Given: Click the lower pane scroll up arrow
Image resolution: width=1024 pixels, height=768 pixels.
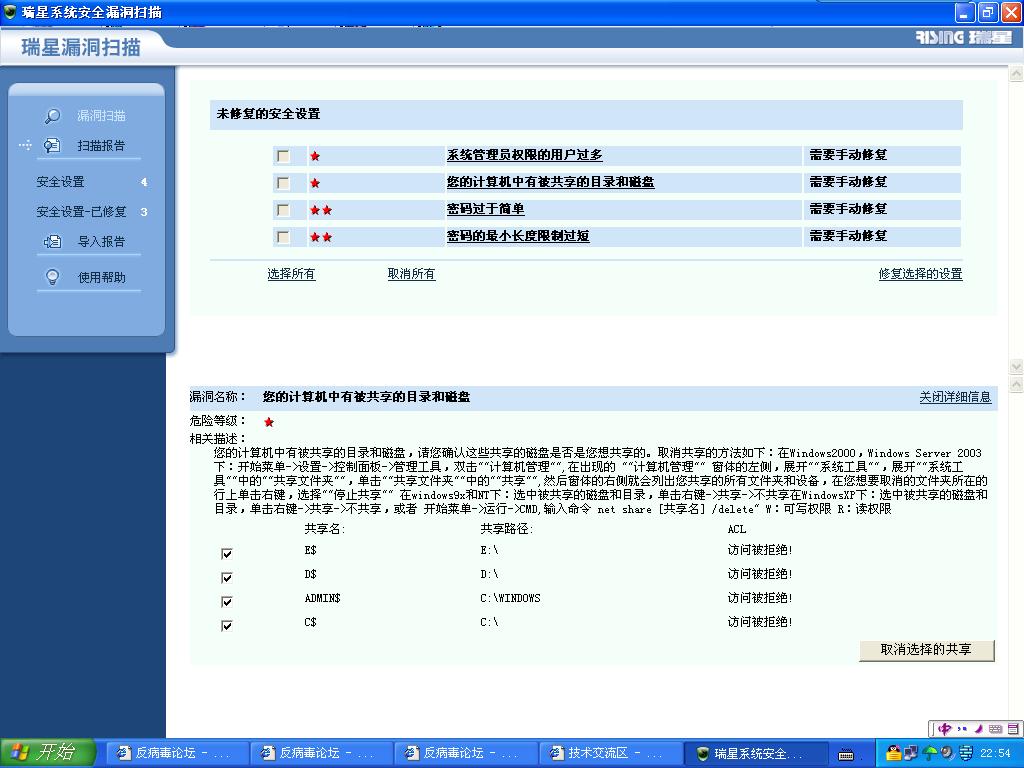Looking at the screenshot, I should click(x=1017, y=385).
